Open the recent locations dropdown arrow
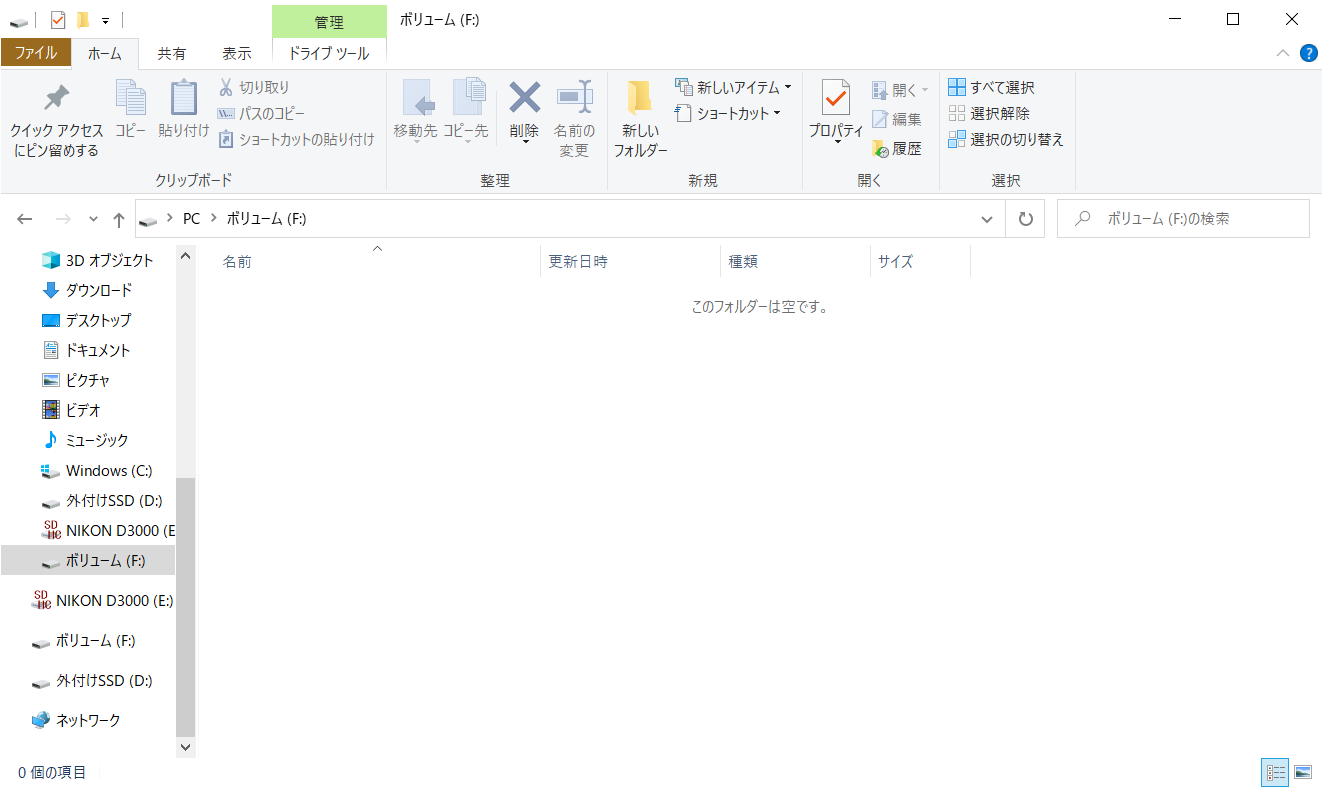The image size is (1323, 788). [x=94, y=219]
